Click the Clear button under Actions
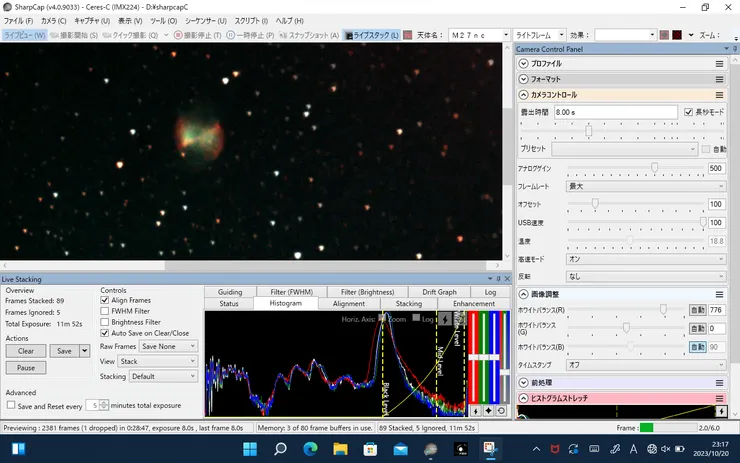 click(26, 351)
